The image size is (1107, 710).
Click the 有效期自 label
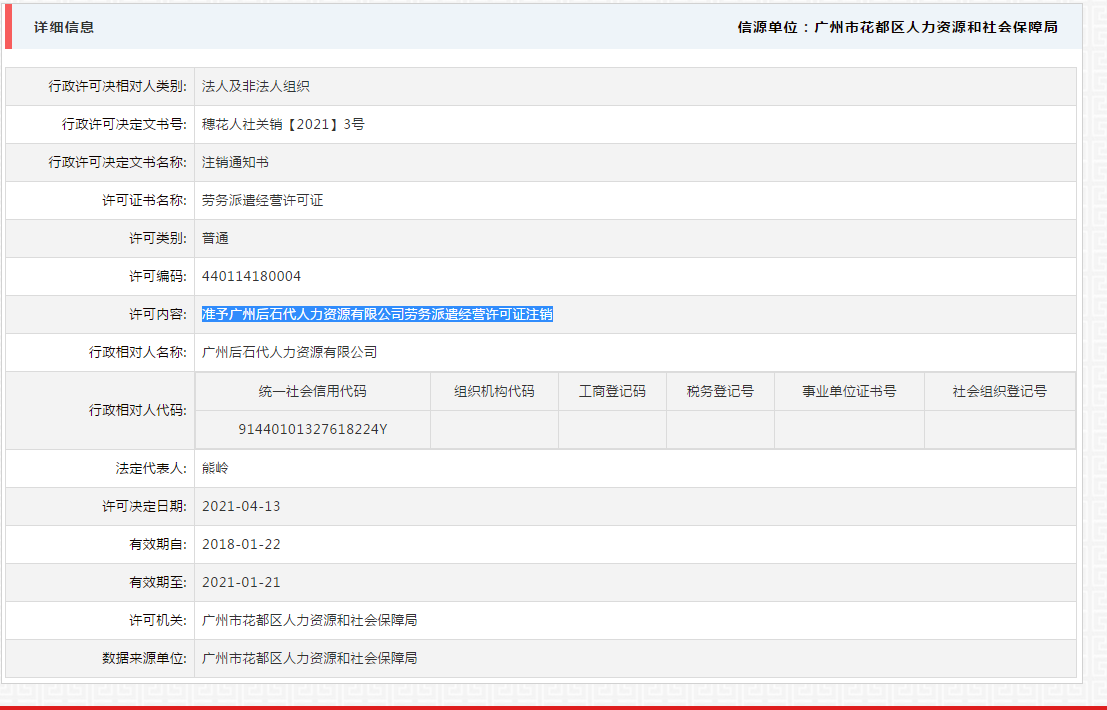(x=157, y=545)
